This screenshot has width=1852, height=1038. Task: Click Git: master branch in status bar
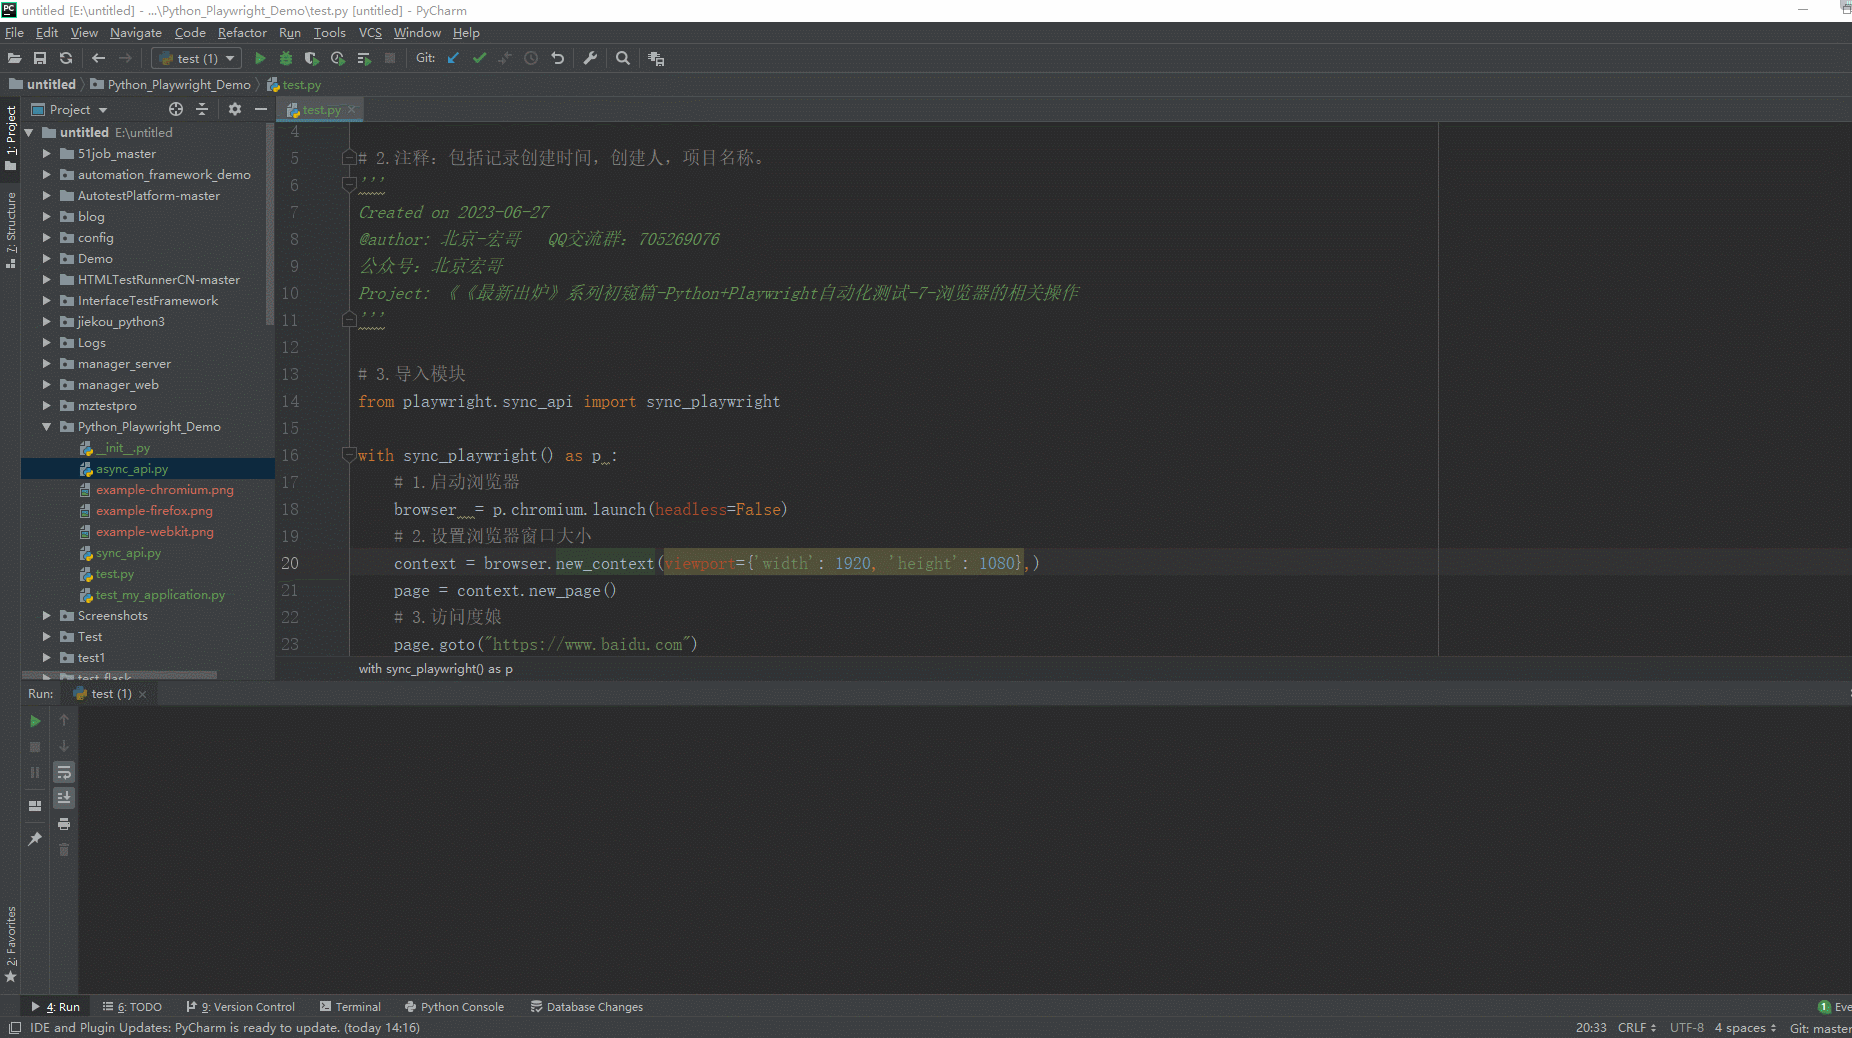(1819, 1028)
